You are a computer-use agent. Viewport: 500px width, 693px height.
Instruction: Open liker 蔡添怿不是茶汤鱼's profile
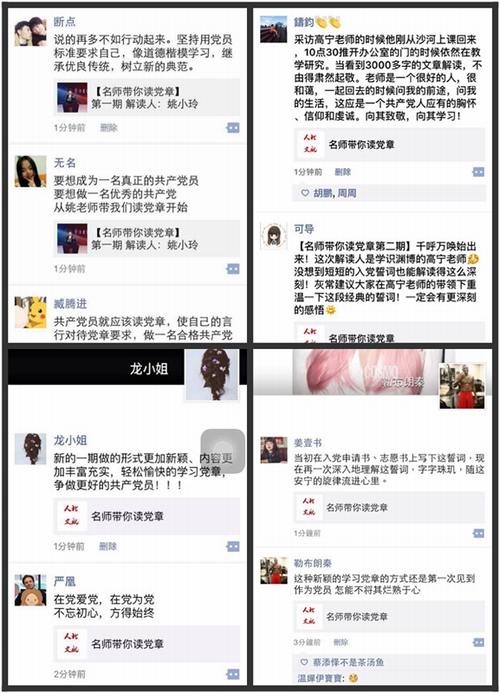pos(348,662)
